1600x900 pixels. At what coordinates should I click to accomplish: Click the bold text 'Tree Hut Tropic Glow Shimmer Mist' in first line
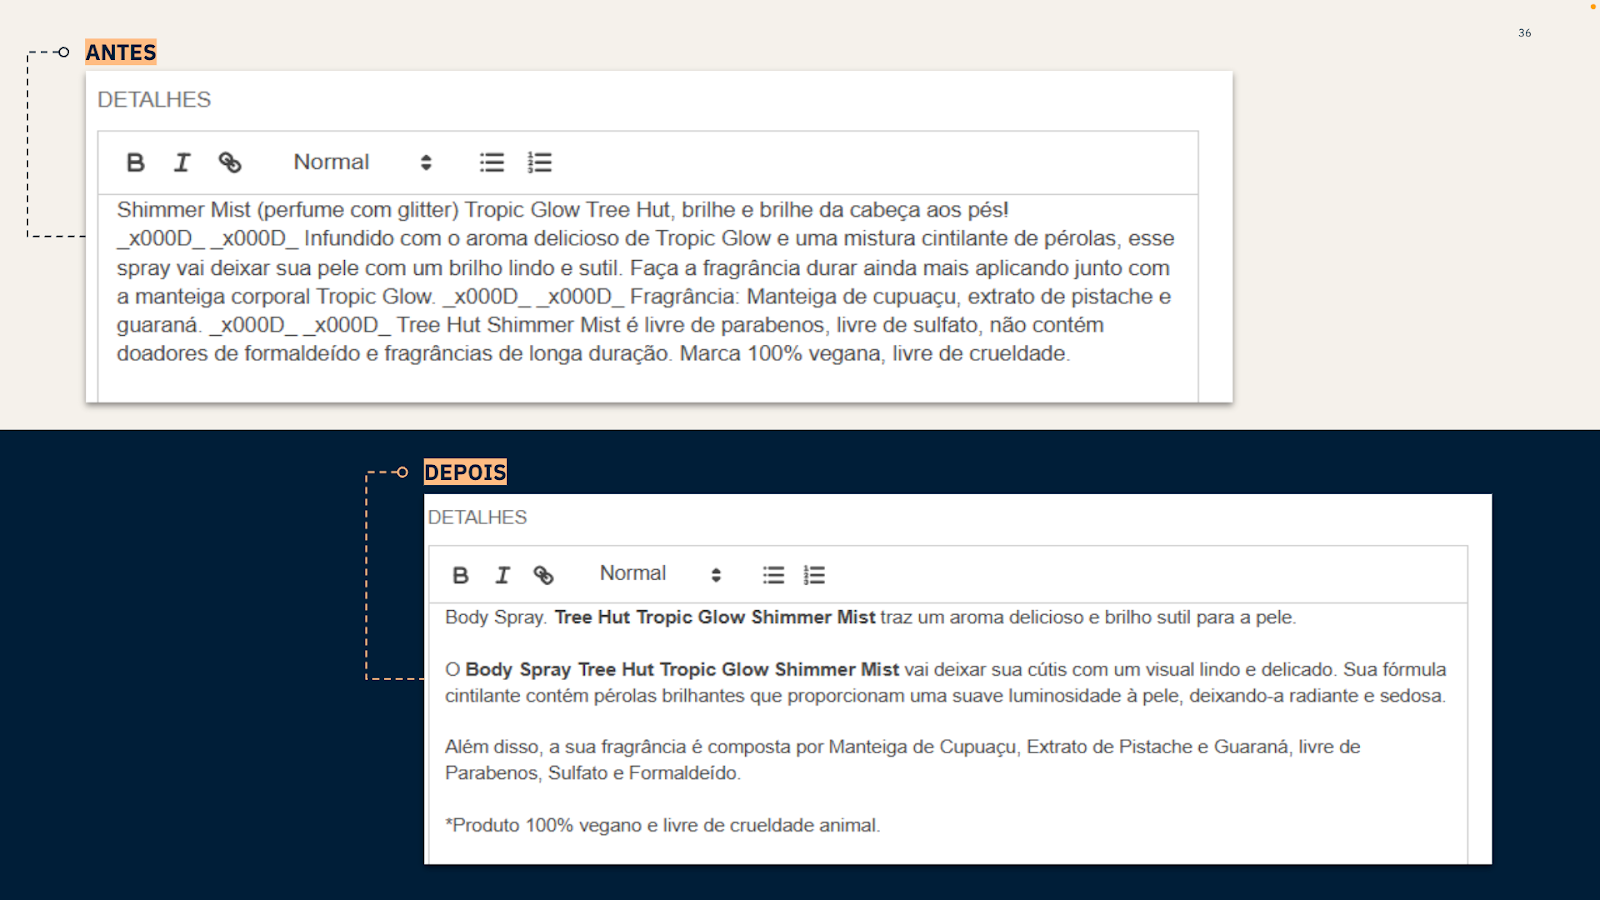[x=715, y=617]
